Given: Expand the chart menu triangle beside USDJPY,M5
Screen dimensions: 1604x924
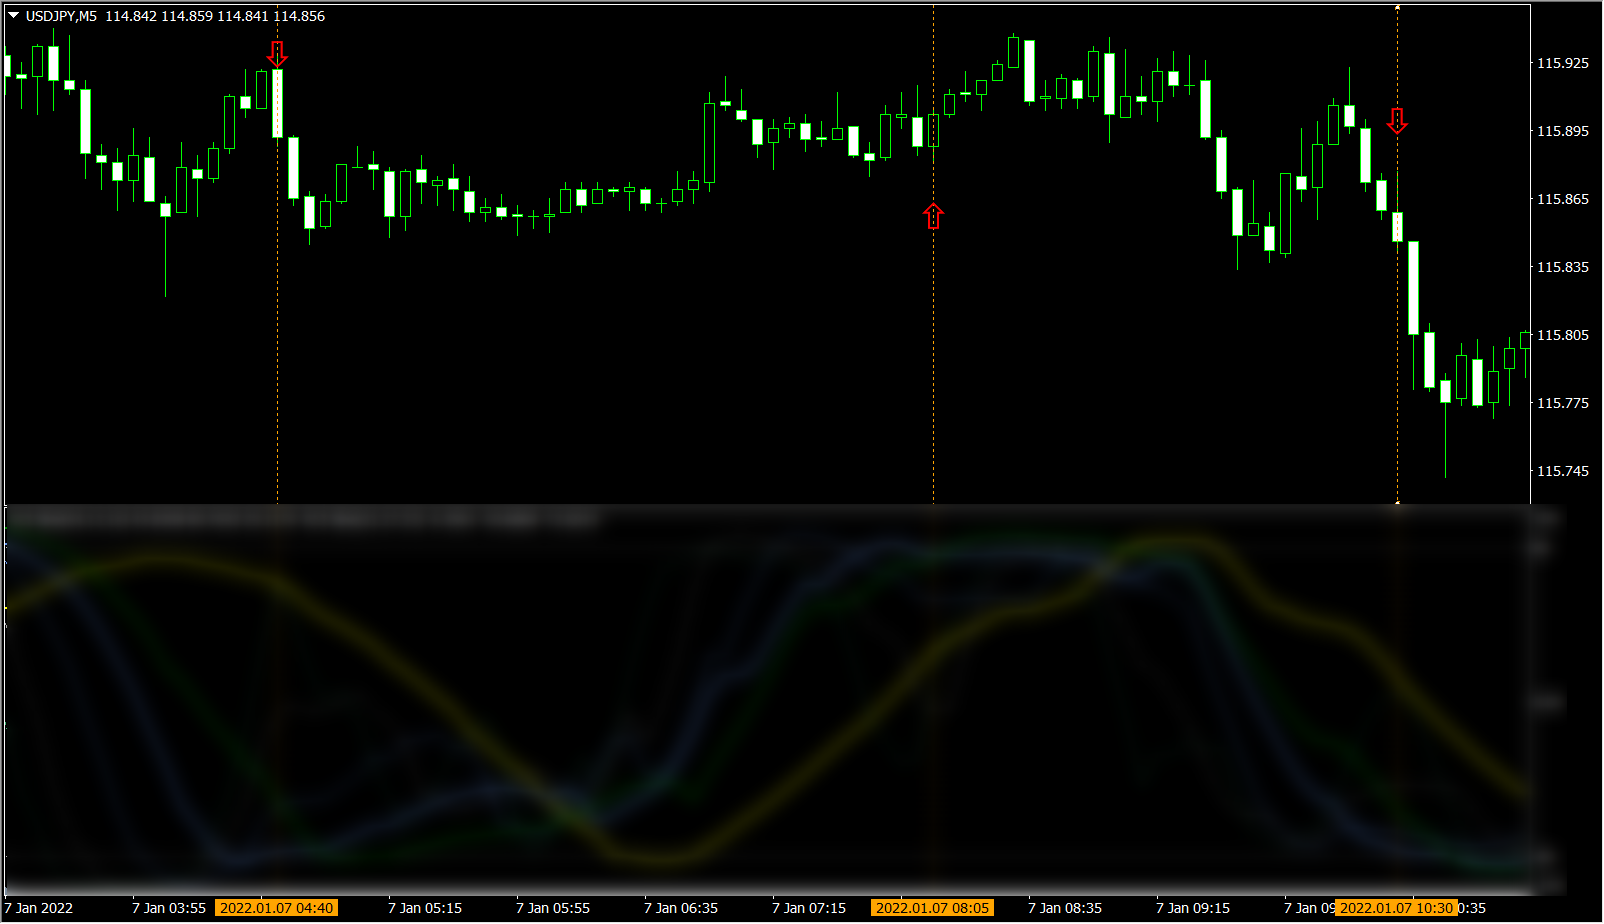Looking at the screenshot, I should tap(14, 16).
